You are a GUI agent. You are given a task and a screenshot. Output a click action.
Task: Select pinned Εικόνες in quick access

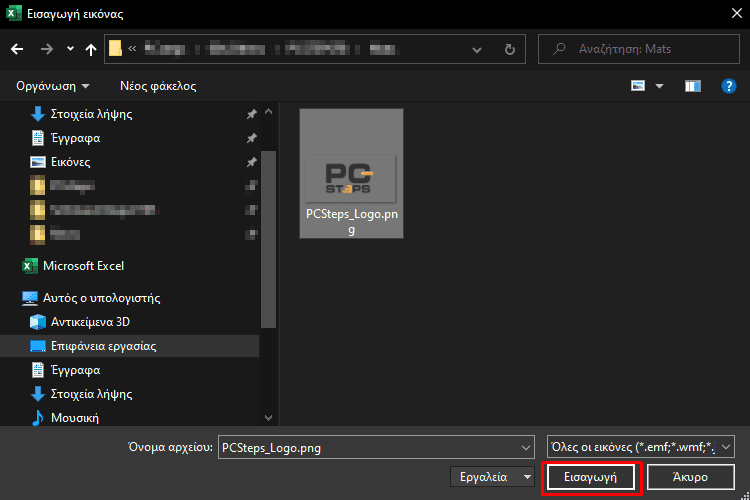(x=70, y=162)
